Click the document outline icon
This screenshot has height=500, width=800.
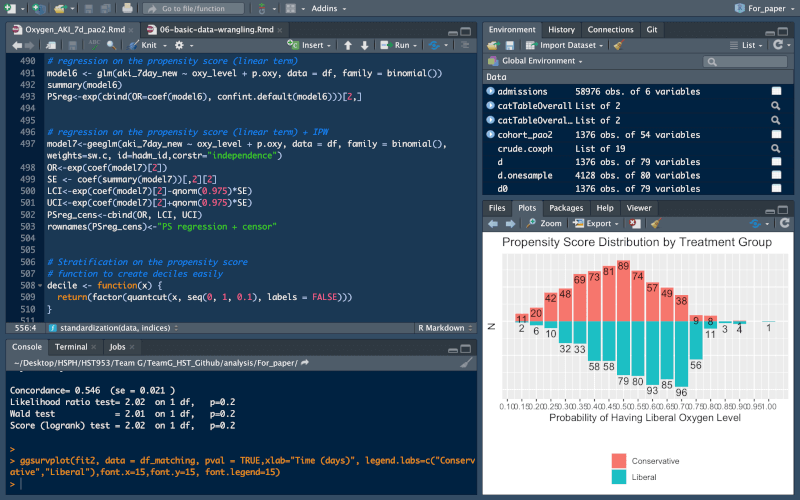pyautogui.click(x=465, y=45)
